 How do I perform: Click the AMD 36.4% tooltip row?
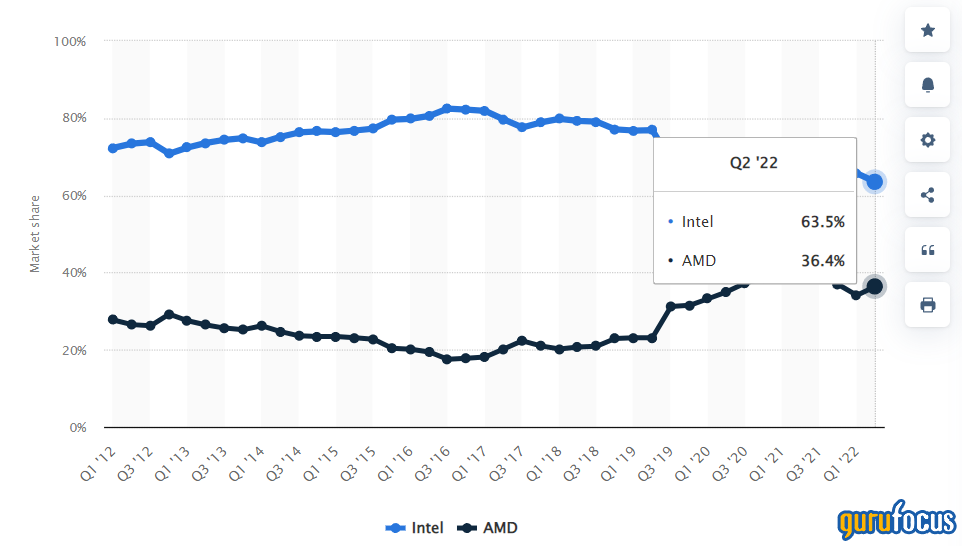pos(754,261)
